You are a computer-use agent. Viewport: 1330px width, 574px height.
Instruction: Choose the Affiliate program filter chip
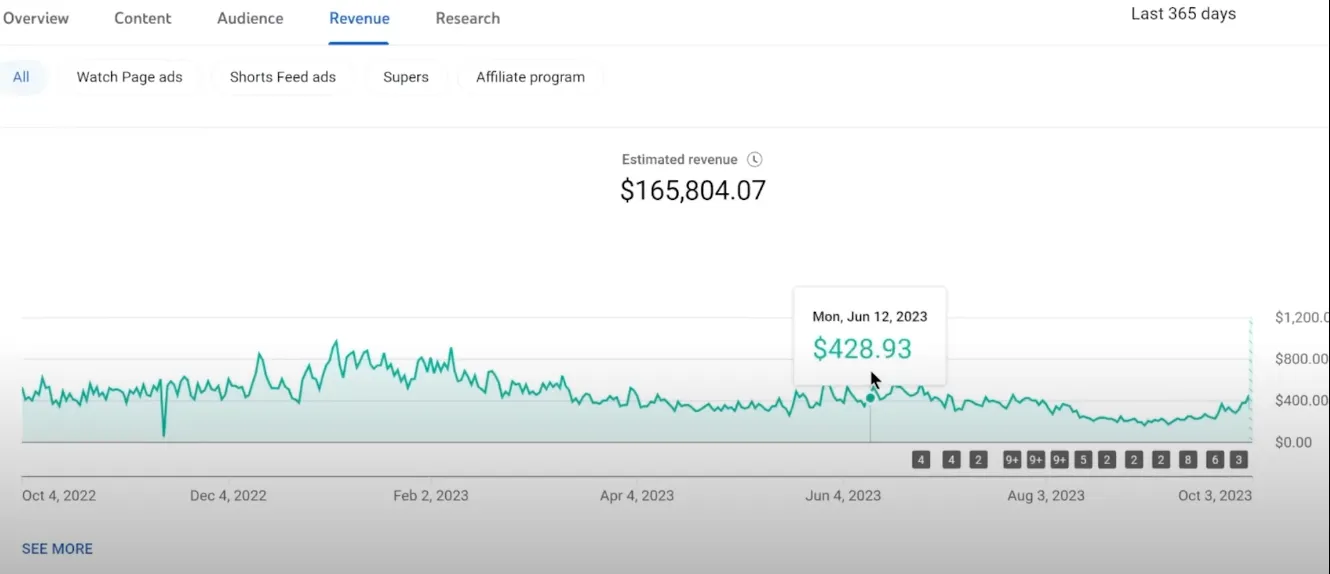tap(530, 77)
